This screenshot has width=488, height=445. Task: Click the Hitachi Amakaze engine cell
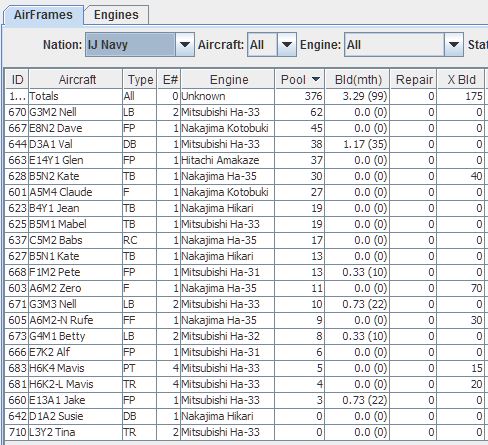(228, 160)
